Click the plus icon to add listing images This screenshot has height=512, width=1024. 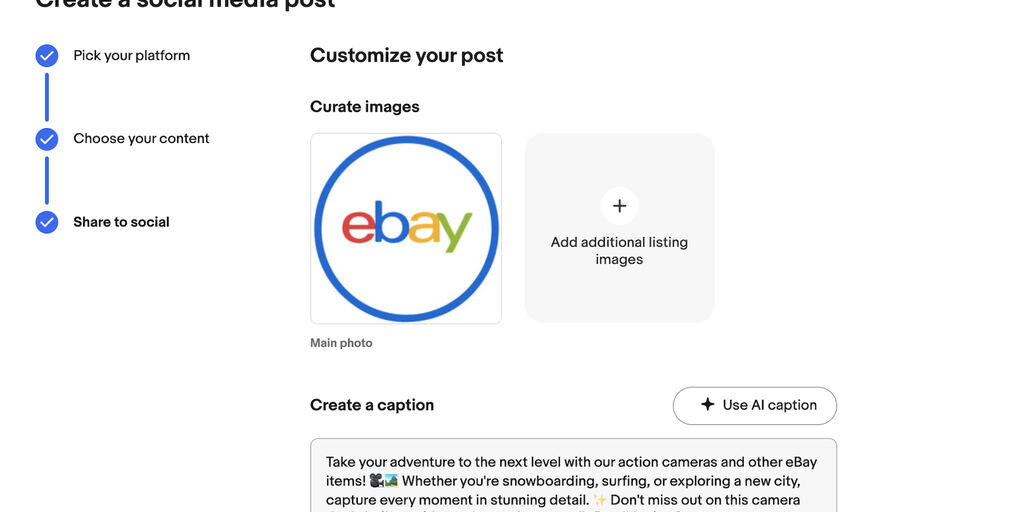pos(619,206)
